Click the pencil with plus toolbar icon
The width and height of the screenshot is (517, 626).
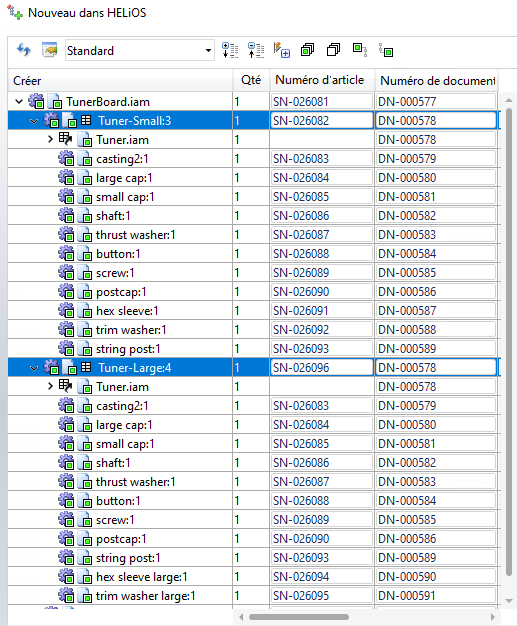282,51
